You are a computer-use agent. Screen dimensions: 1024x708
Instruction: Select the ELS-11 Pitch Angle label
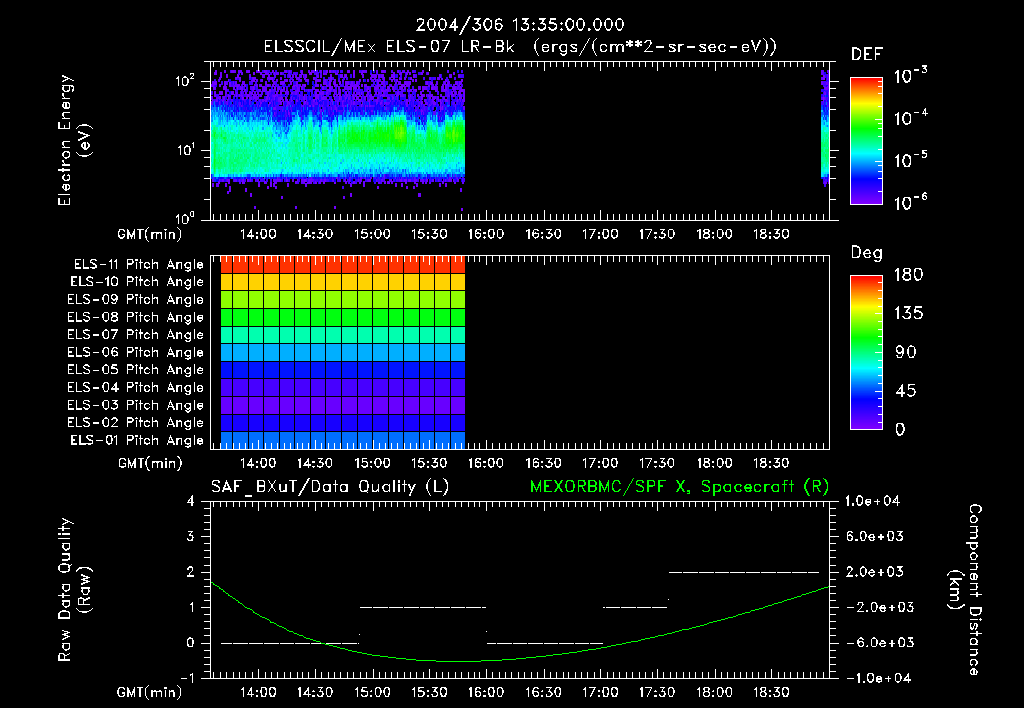coord(138,265)
